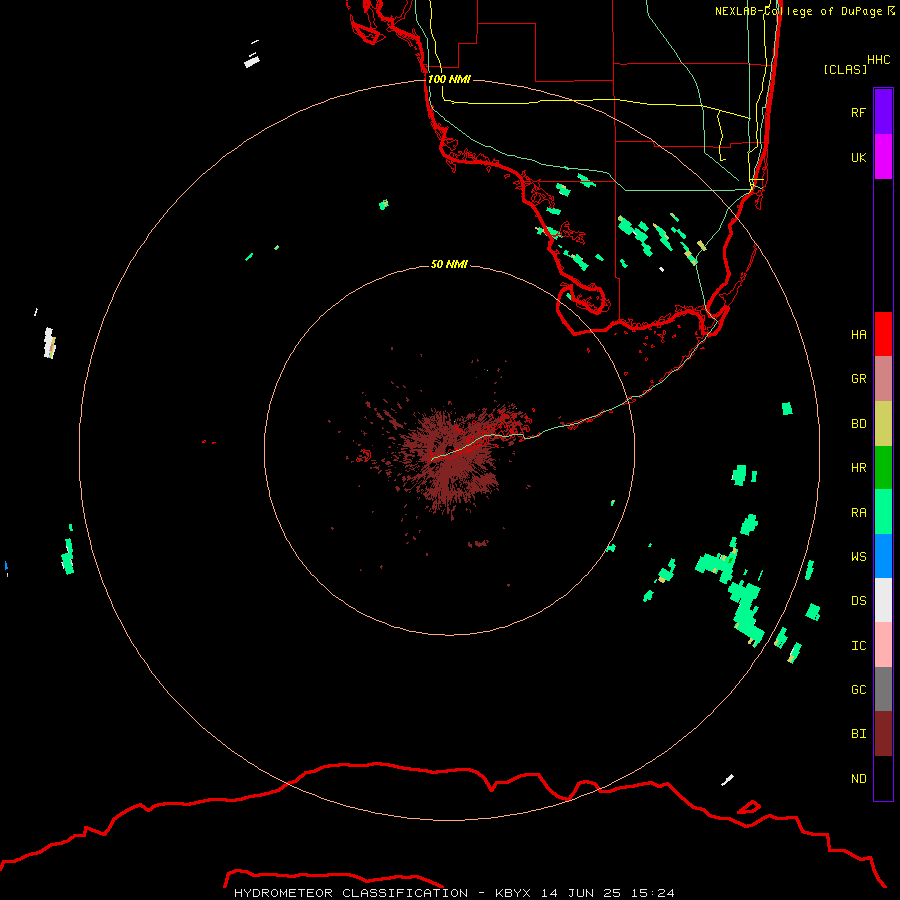Click the BI dark red legend swatch
Viewport: 900px width, 900px height.
pyautogui.click(x=883, y=734)
